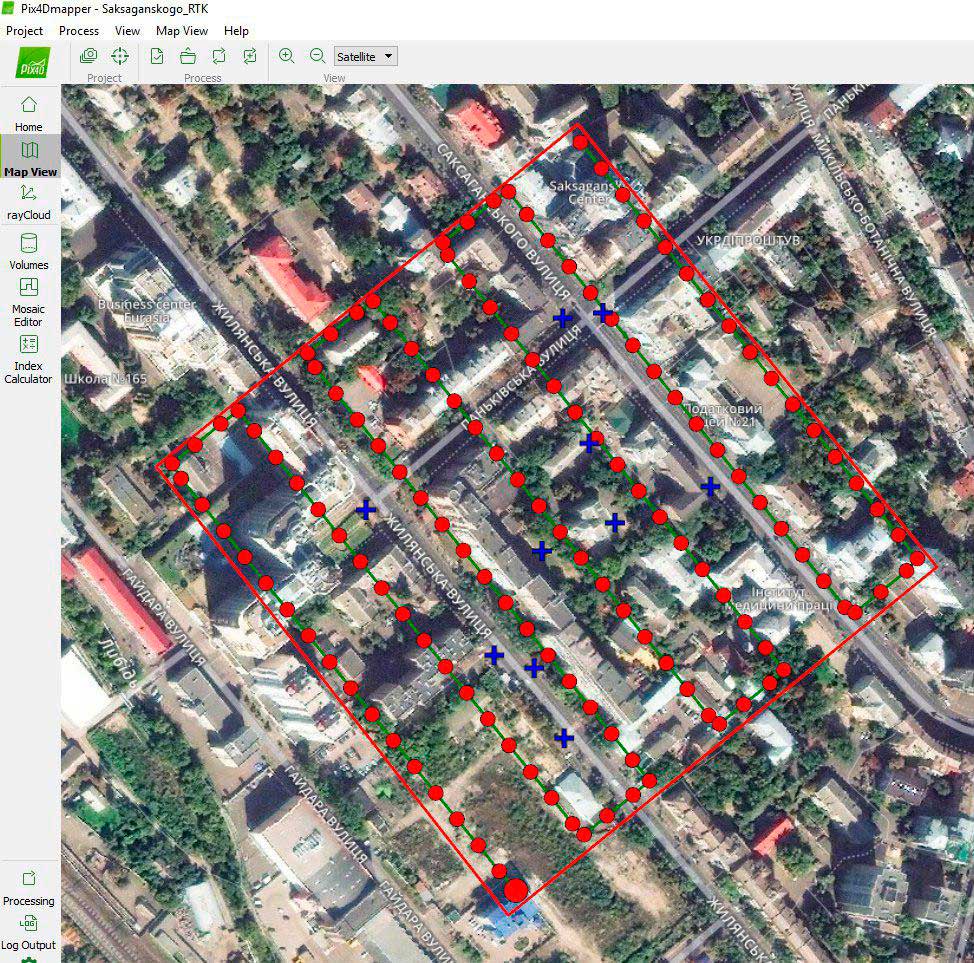Open the Map View menu

181,31
